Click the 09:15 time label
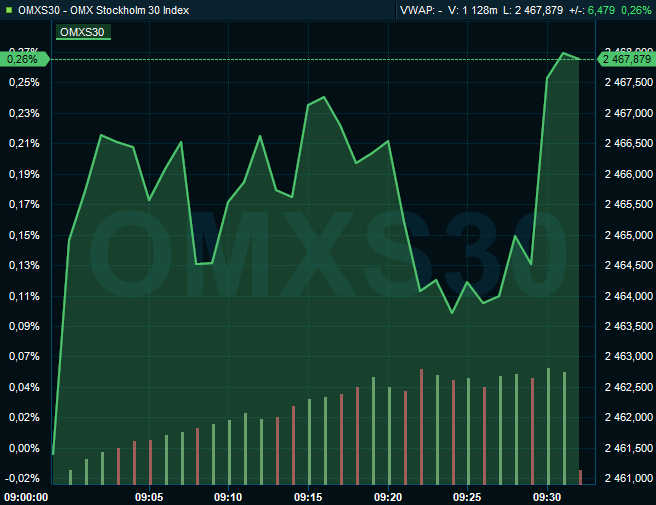 coord(308,497)
